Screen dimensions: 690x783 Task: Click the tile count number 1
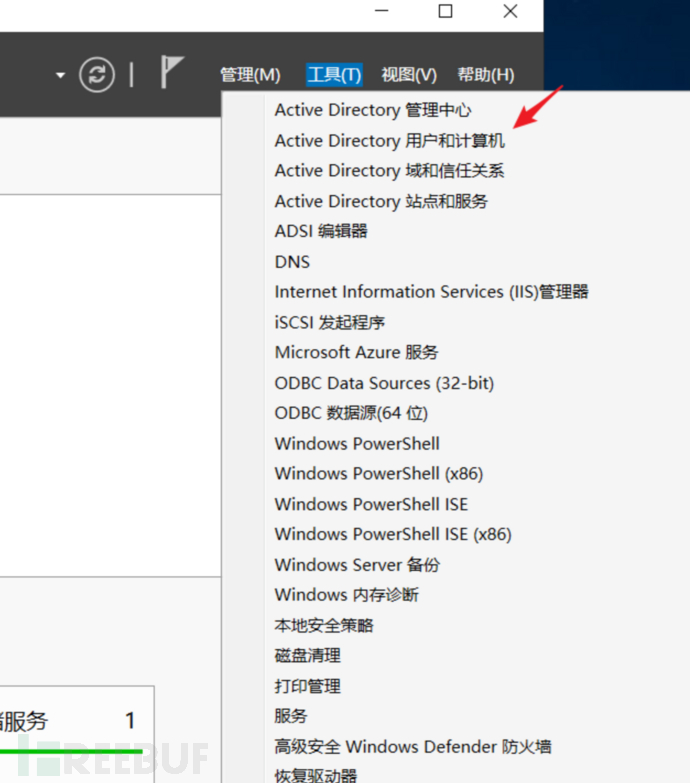130,721
